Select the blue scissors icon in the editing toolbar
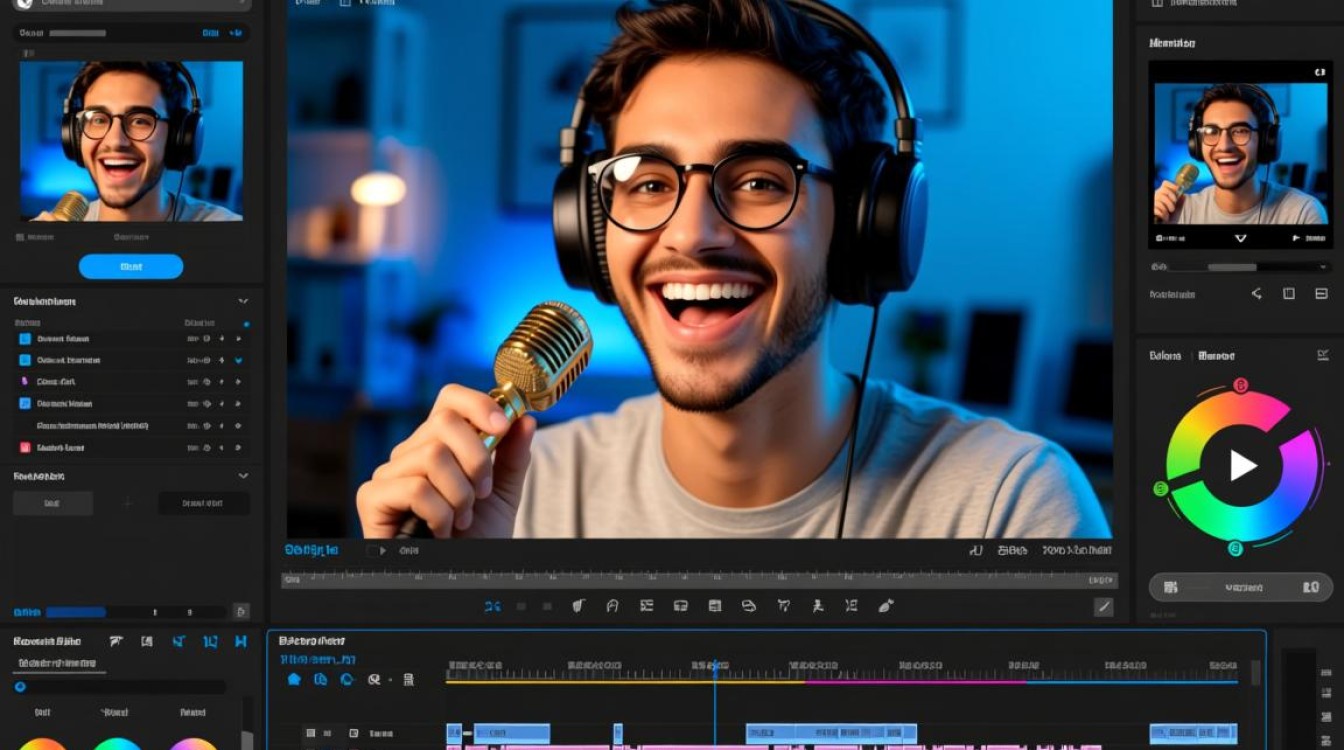The height and width of the screenshot is (750, 1344). click(492, 606)
